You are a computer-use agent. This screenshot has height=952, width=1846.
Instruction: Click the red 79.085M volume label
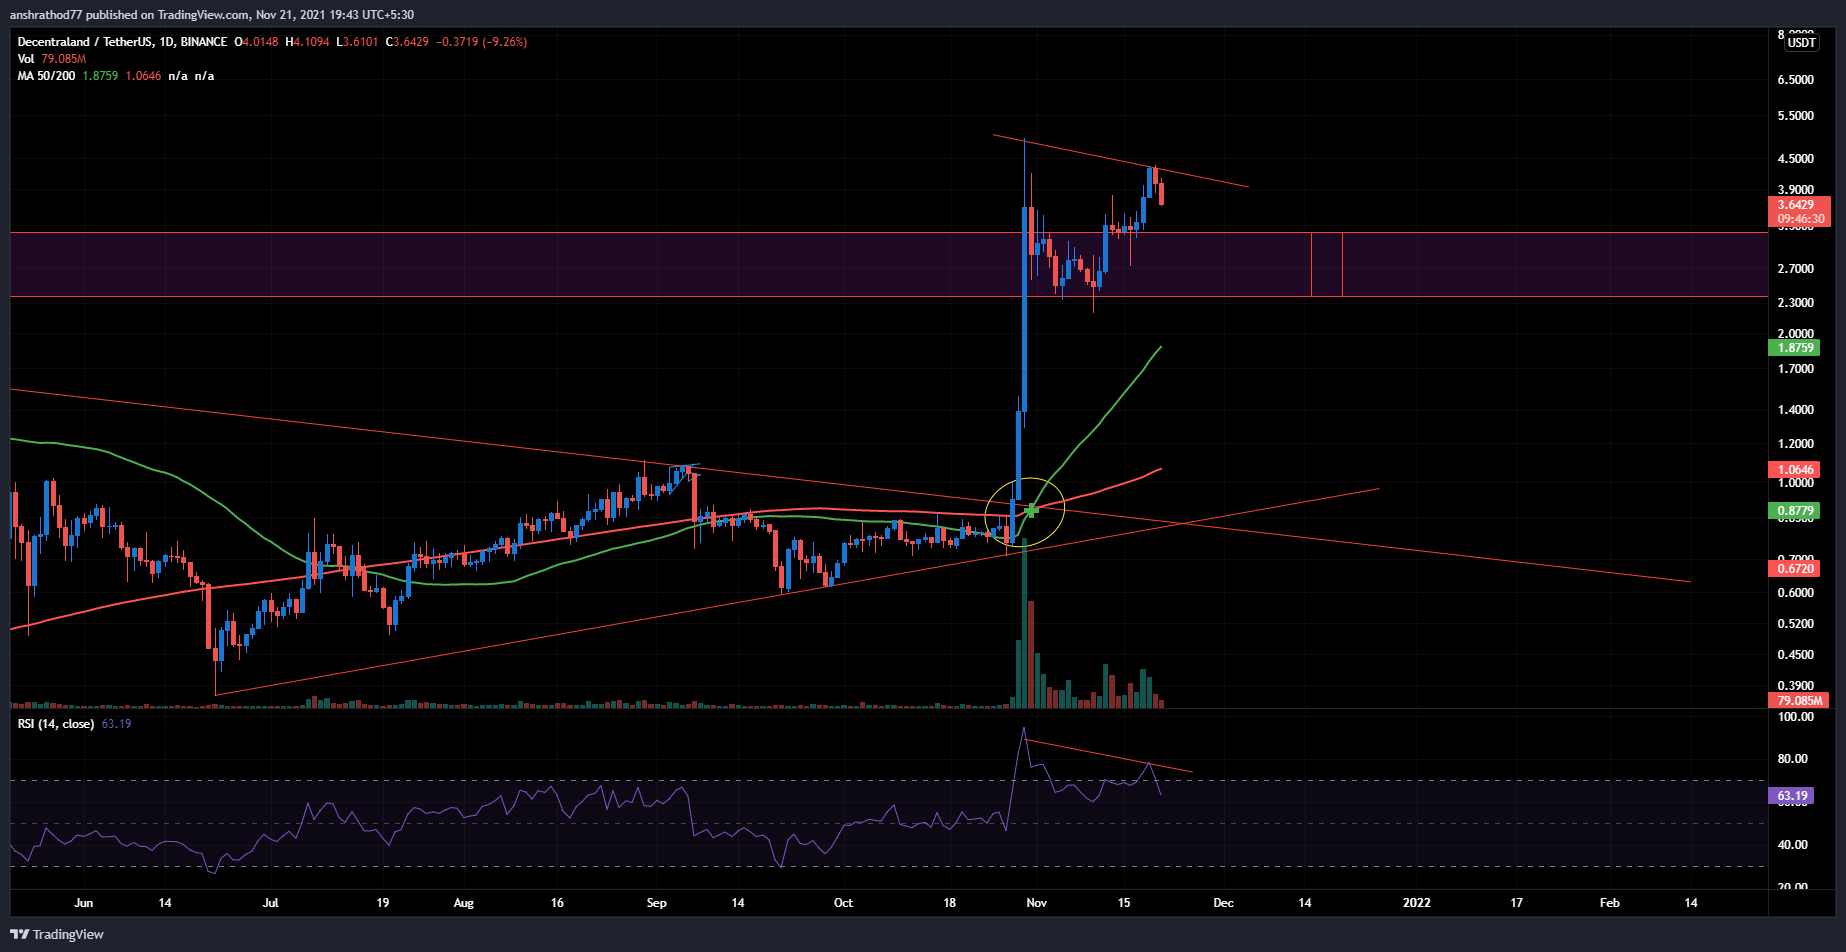[1798, 701]
